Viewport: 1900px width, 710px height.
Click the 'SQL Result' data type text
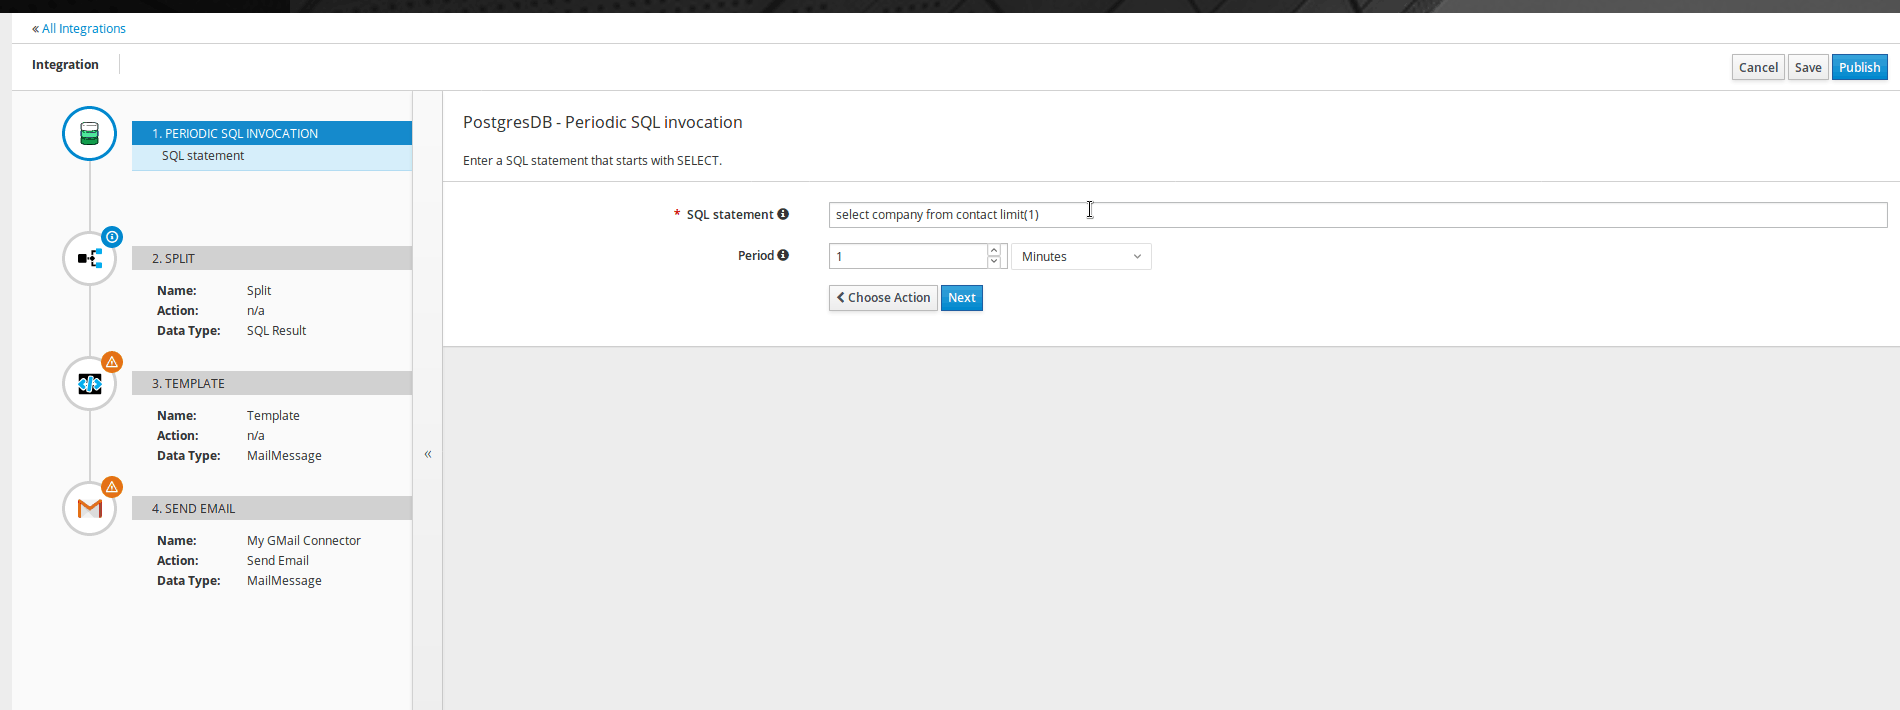[x=277, y=331]
